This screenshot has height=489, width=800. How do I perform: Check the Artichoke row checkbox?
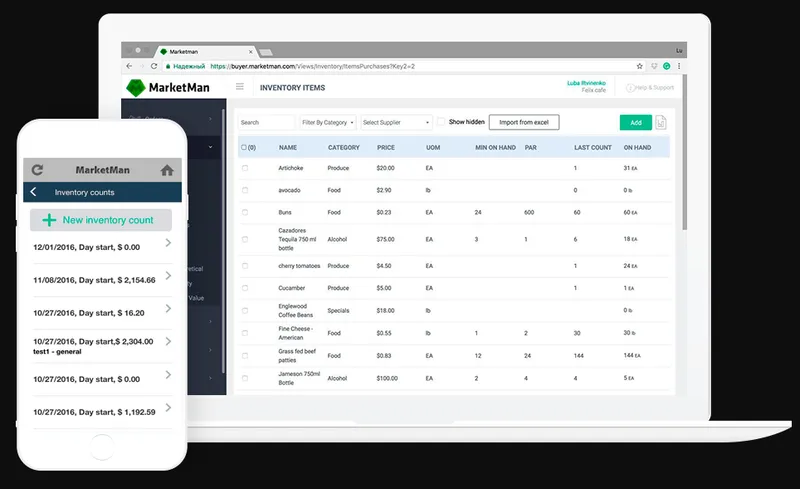pos(245,168)
